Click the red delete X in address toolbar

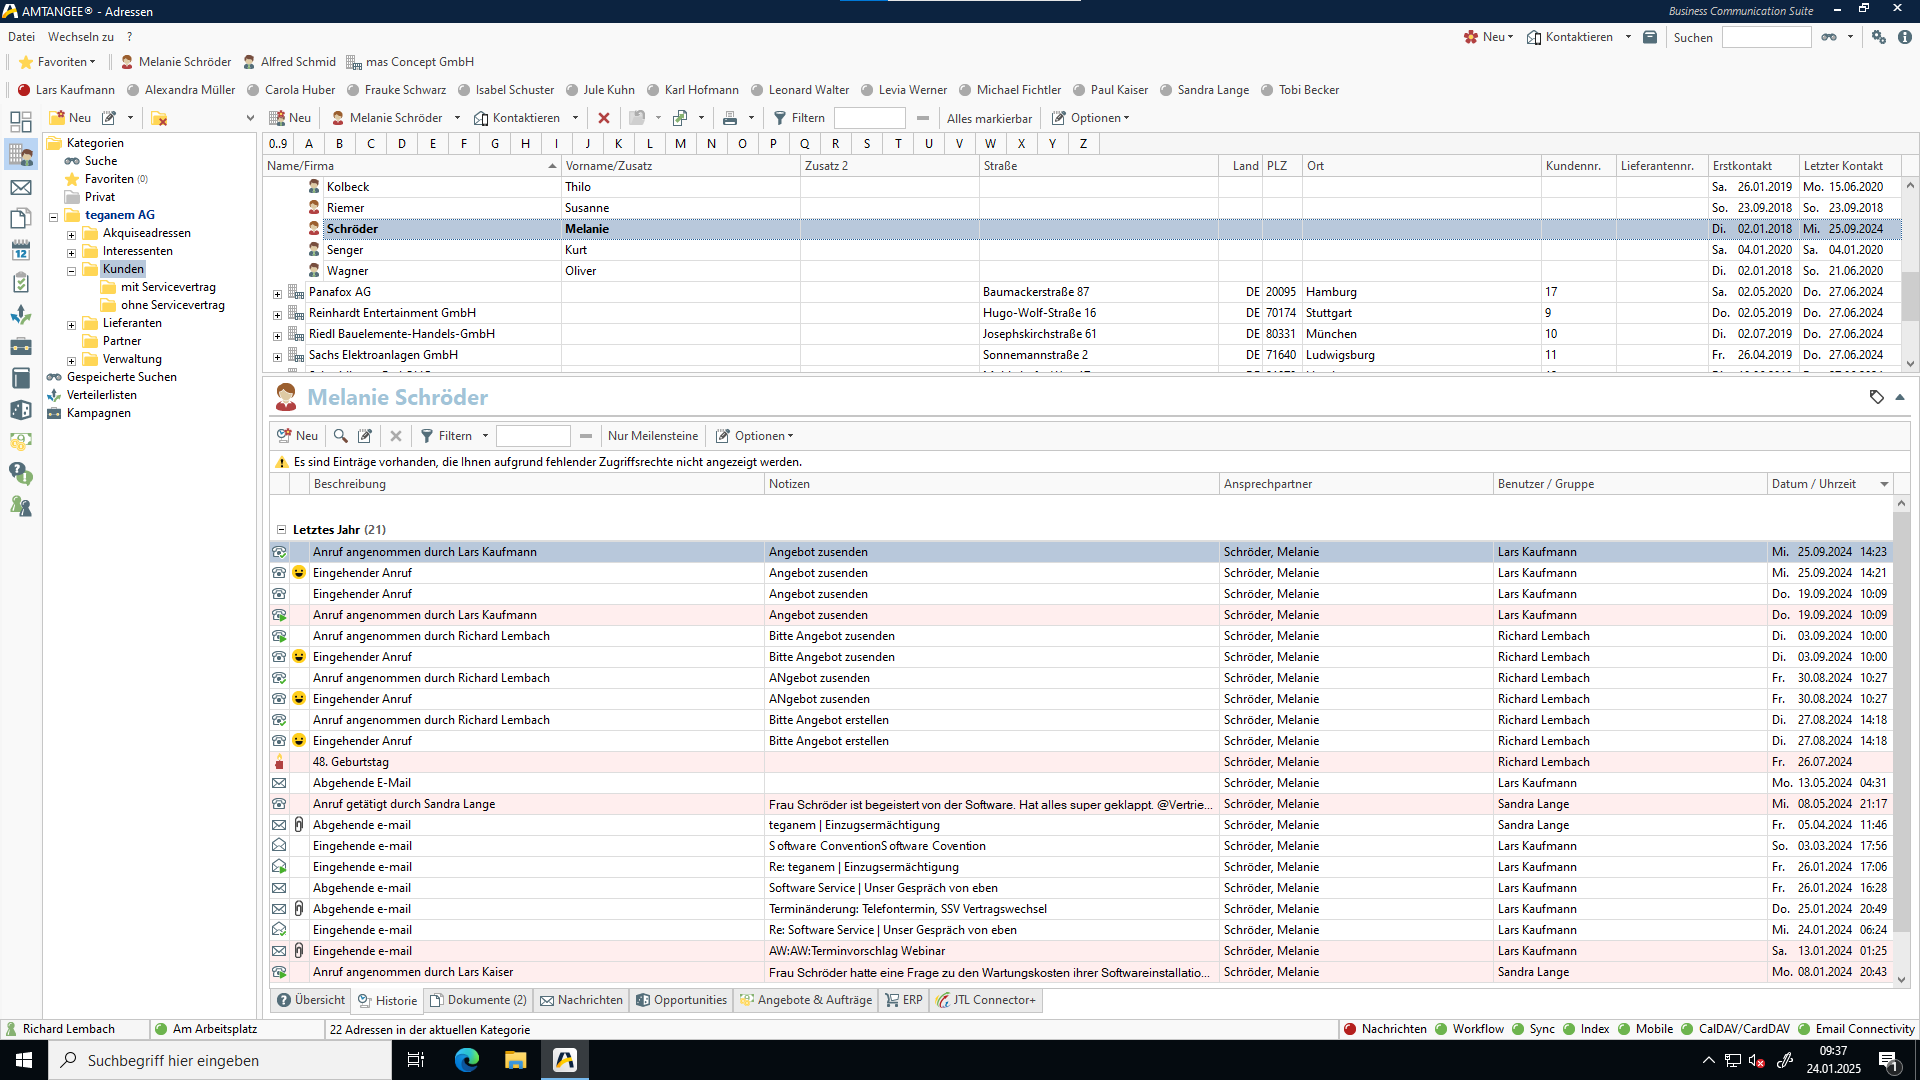coord(604,118)
